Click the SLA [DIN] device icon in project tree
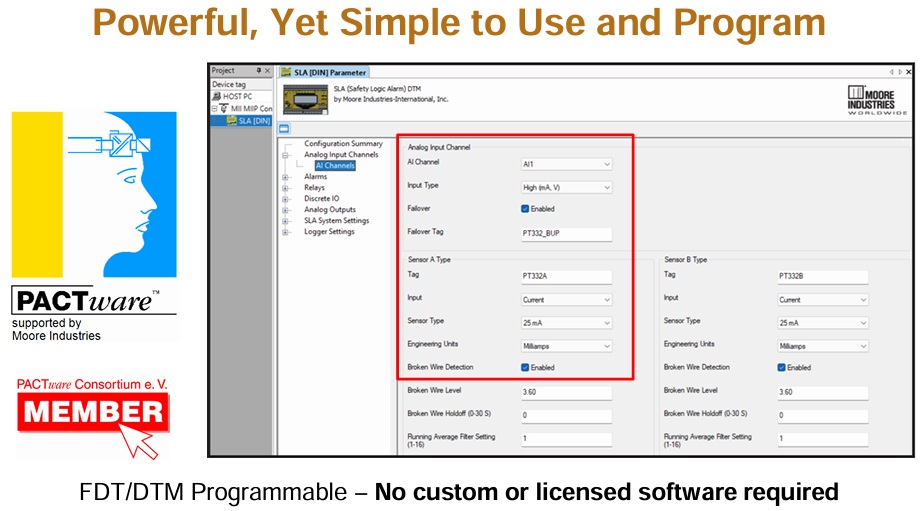The width and height of the screenshot is (922, 511). 232,121
